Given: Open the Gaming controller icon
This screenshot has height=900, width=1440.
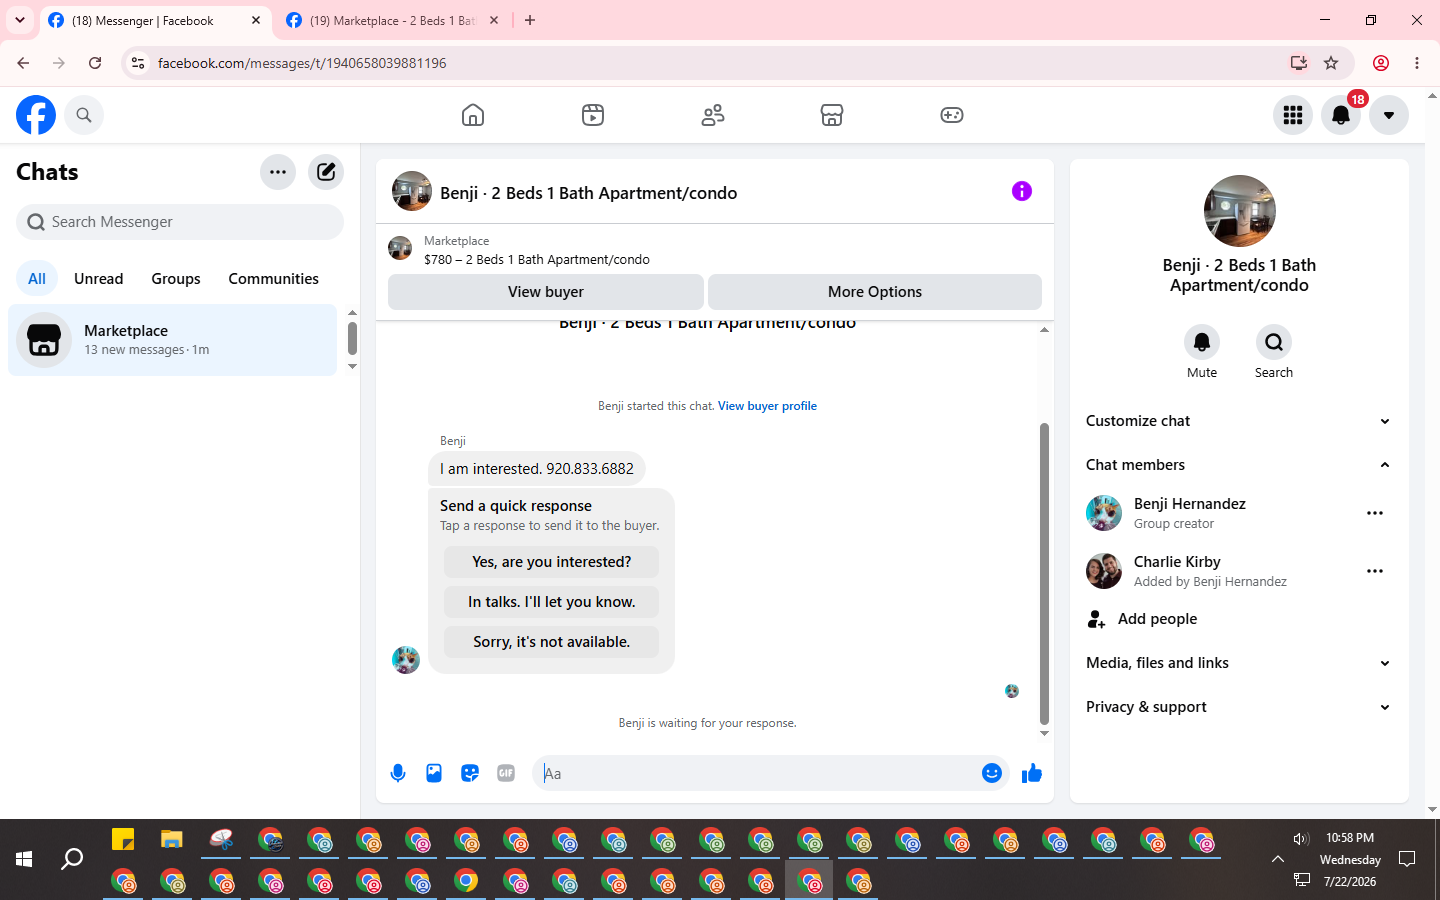Looking at the screenshot, I should [952, 115].
